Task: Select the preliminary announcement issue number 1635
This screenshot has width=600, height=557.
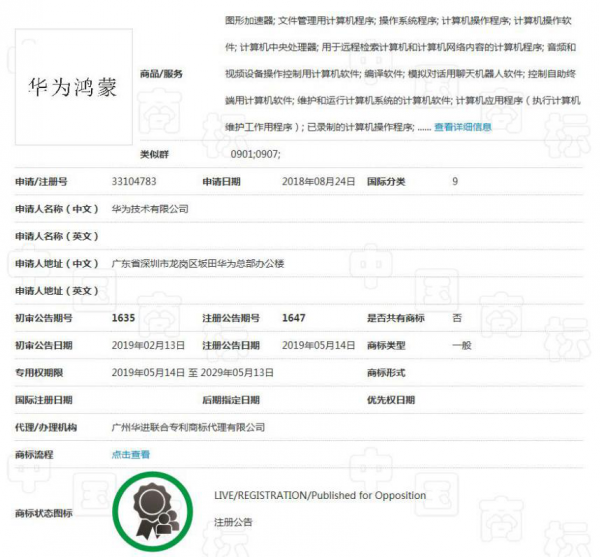Action: point(123,318)
